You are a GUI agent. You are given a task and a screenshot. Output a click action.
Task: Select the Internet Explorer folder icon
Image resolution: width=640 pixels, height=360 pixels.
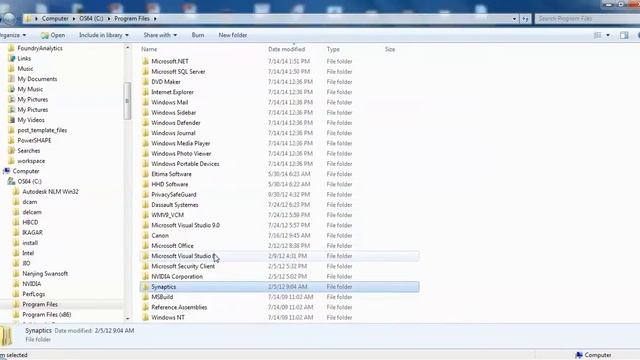pos(145,92)
